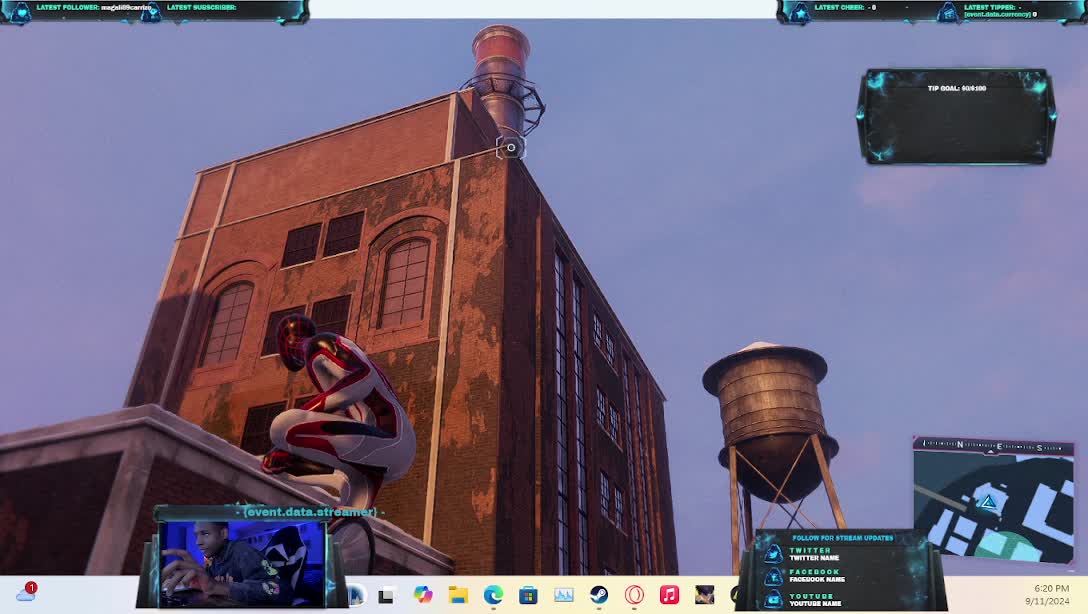Open the weather widget with notification badge
The image size is (1088, 614).
(x=26, y=592)
